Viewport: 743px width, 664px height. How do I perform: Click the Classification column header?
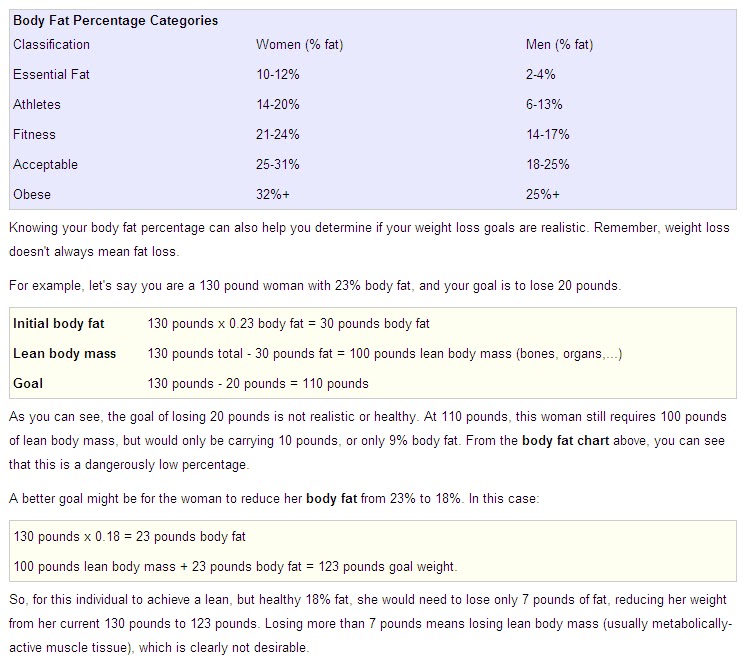51,45
